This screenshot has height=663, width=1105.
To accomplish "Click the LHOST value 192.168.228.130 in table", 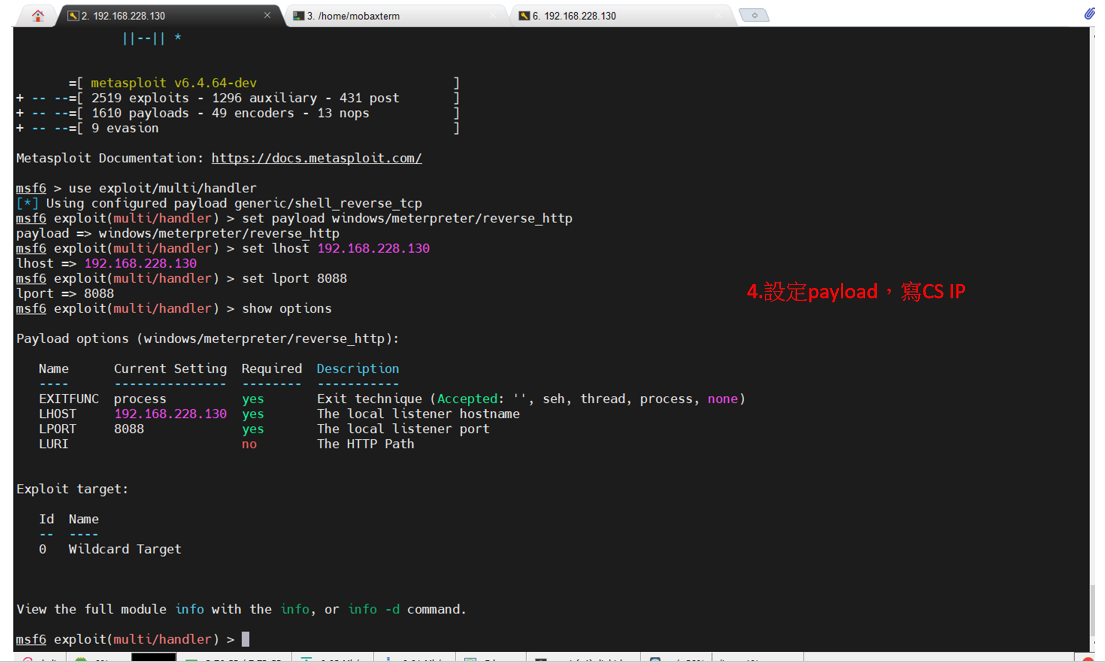I will coord(171,414).
